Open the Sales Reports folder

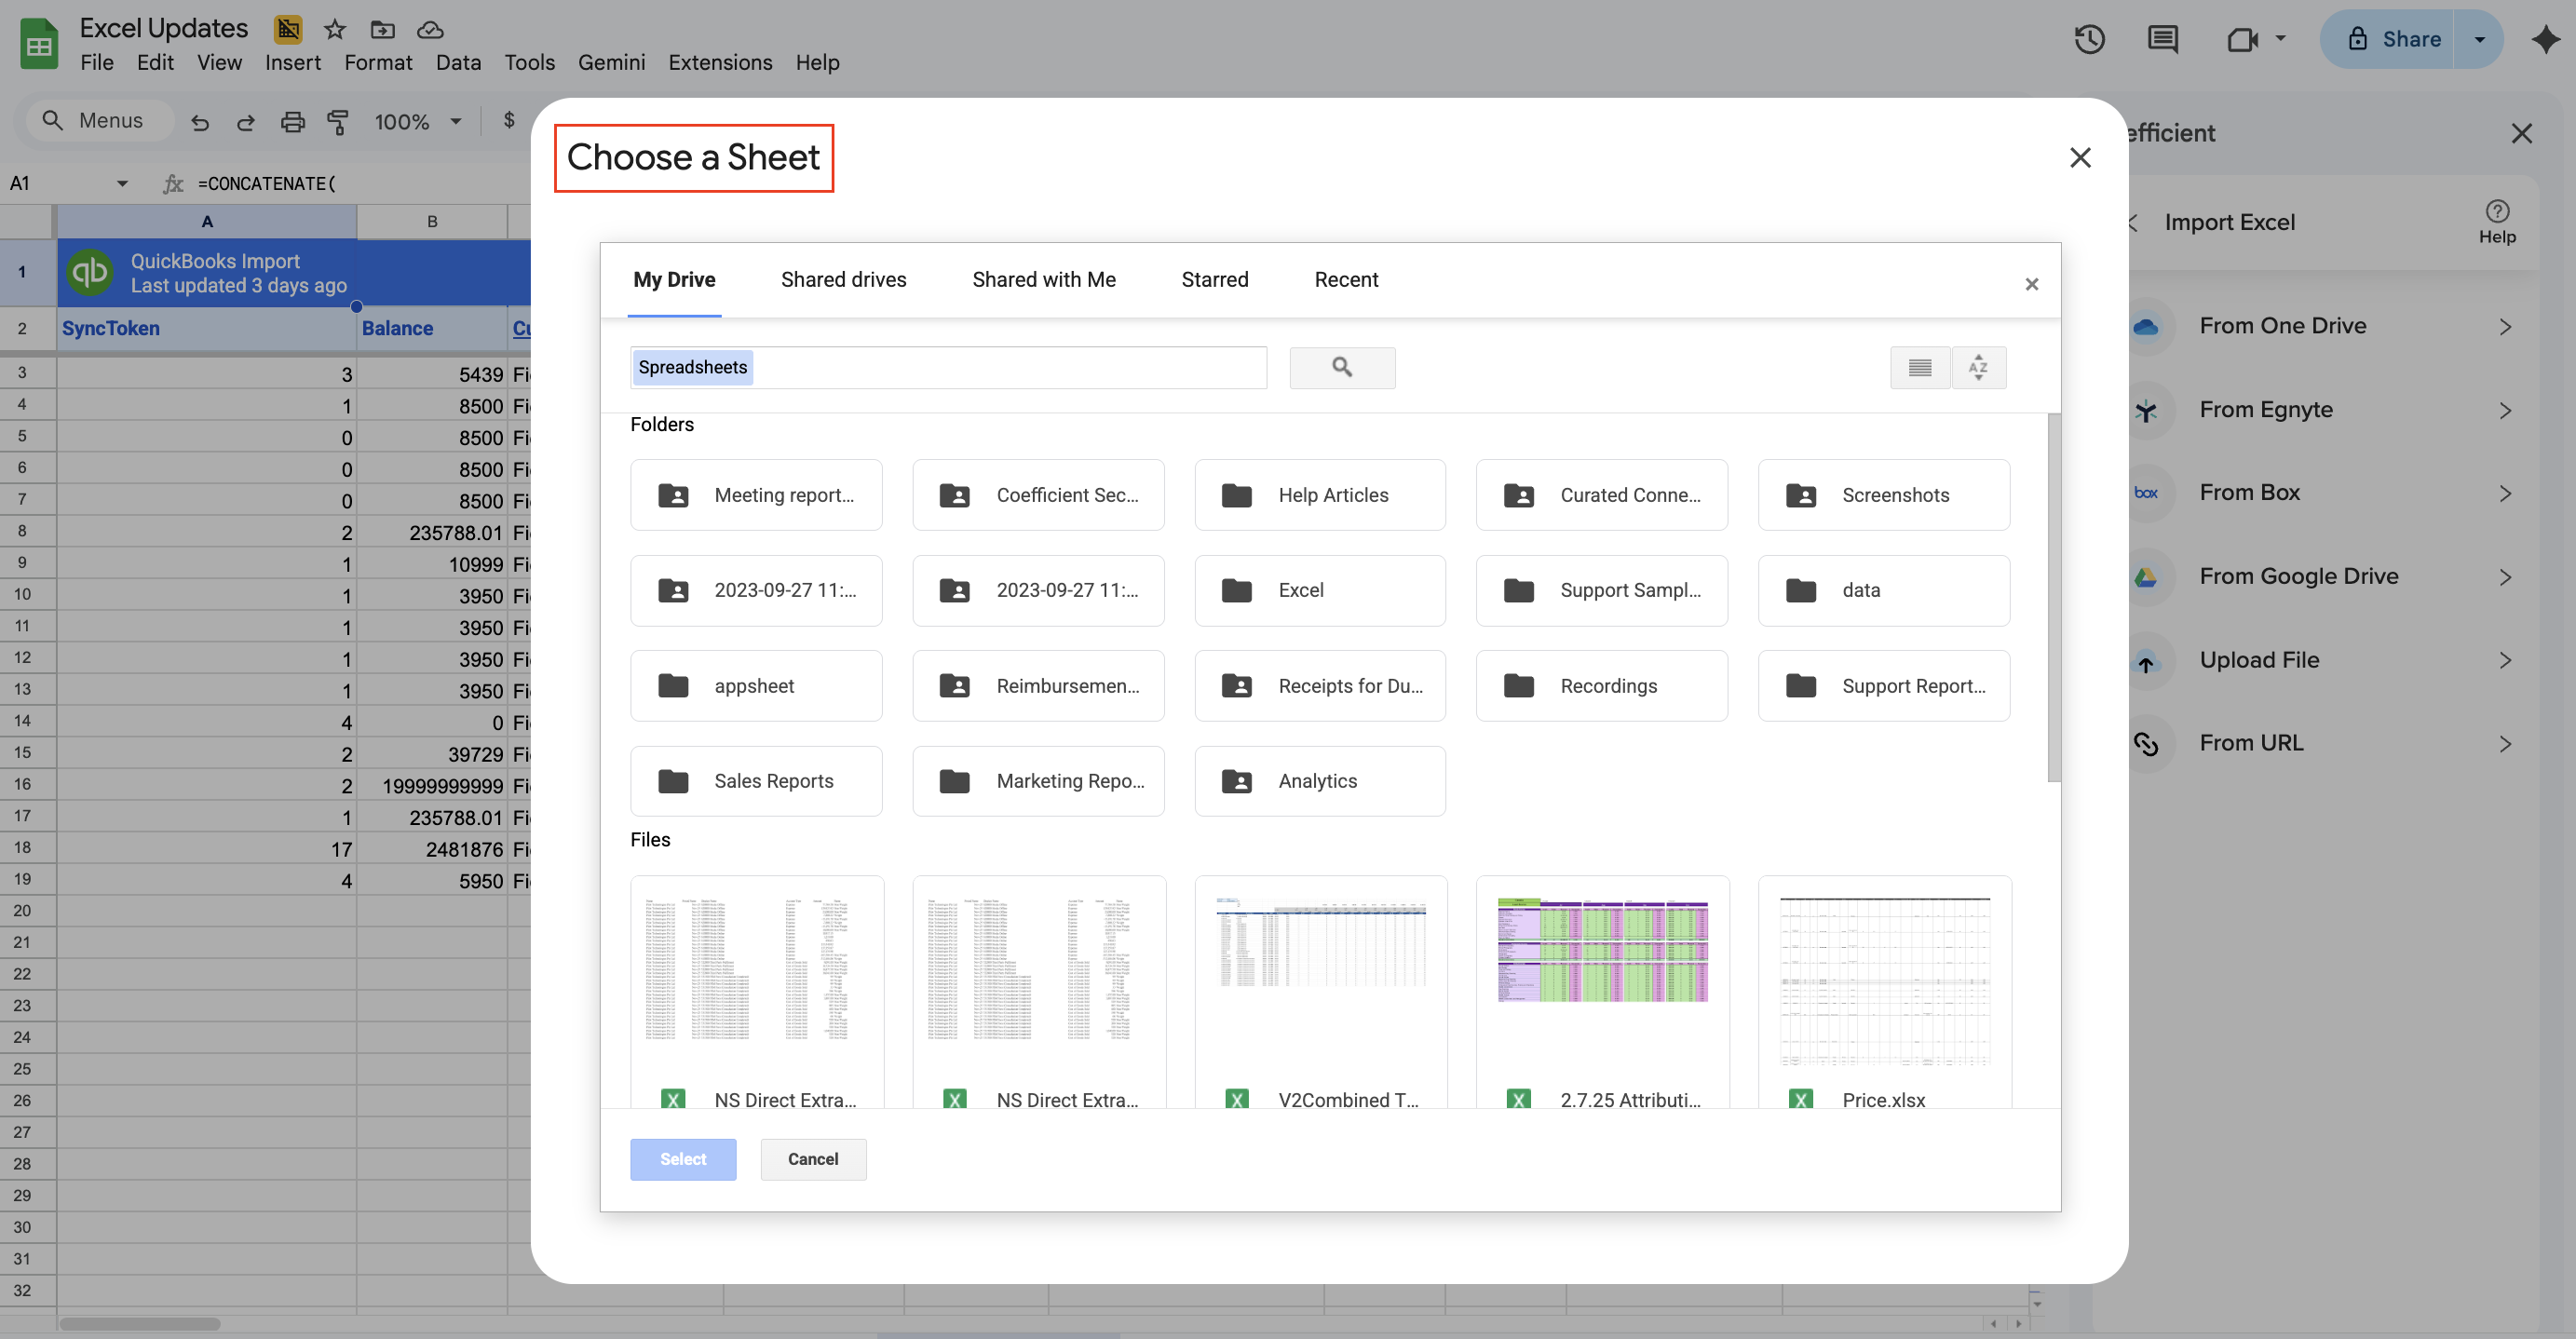pyautogui.click(x=756, y=780)
